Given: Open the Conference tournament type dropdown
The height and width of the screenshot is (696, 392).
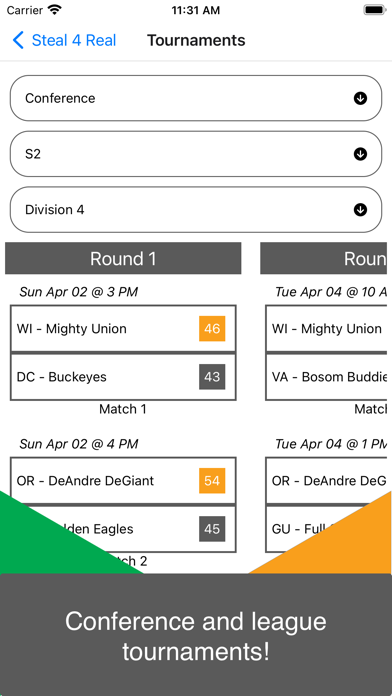Looking at the screenshot, I should [x=196, y=98].
